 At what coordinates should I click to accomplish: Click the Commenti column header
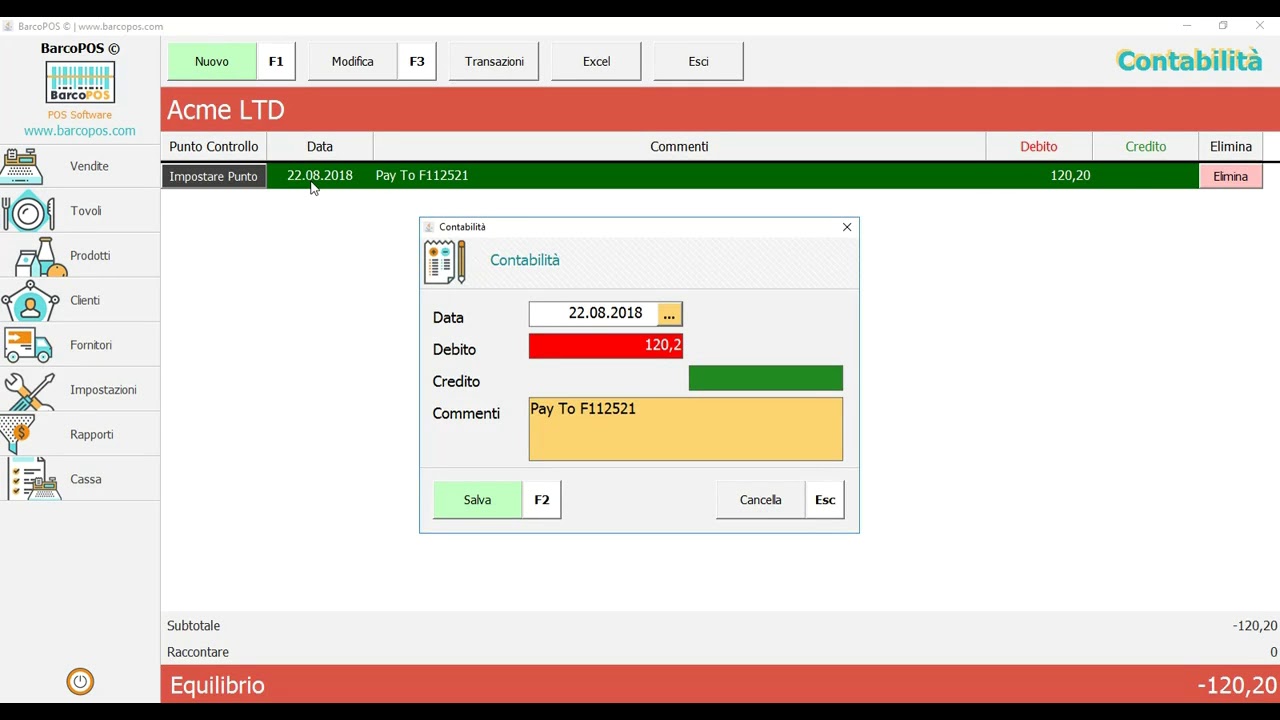coord(680,146)
